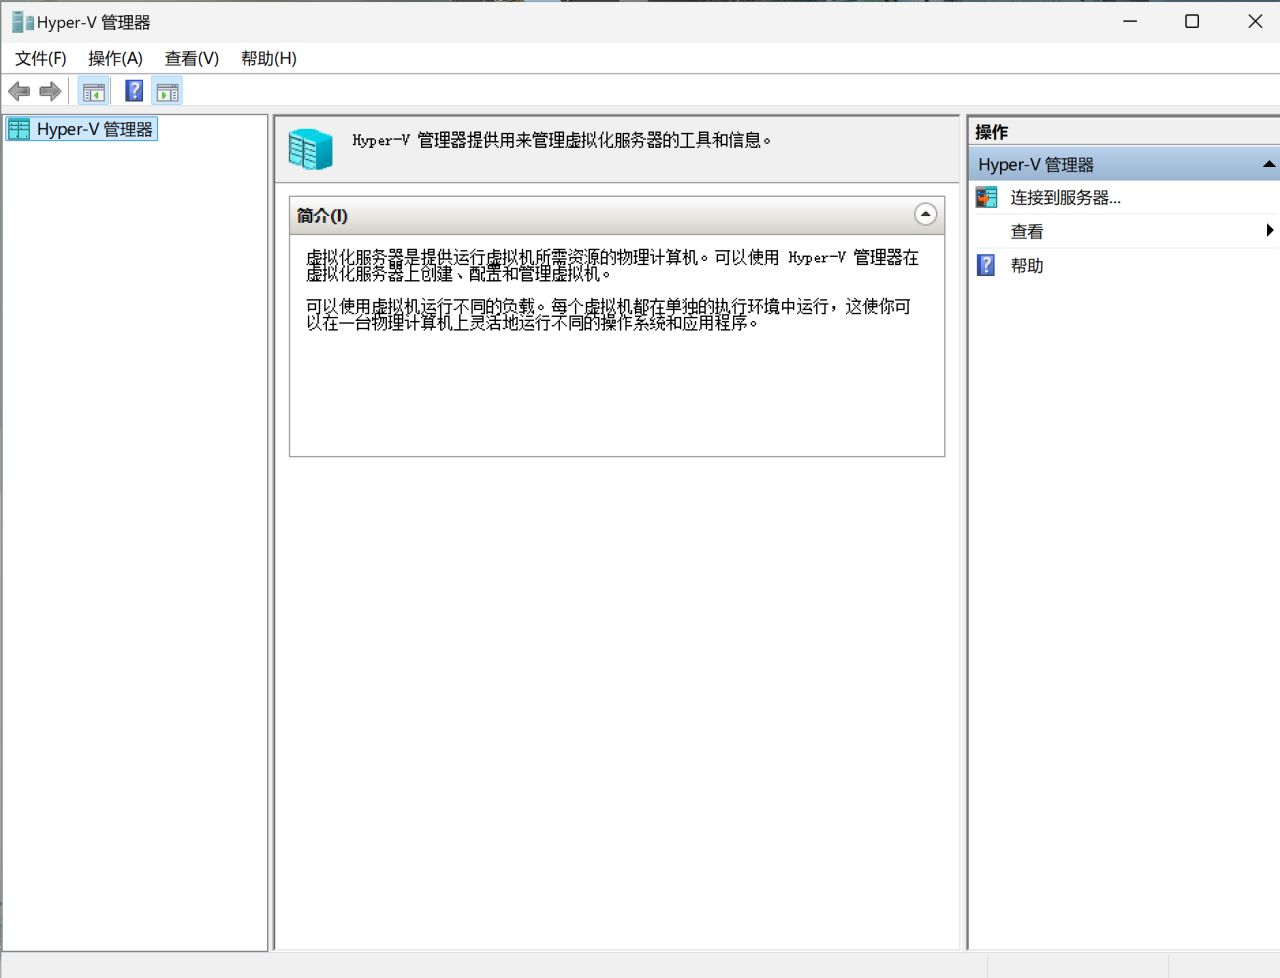The width and height of the screenshot is (1280, 978).
Task: Select Hyper-V 管理器 in the left tree
Action: tap(95, 129)
